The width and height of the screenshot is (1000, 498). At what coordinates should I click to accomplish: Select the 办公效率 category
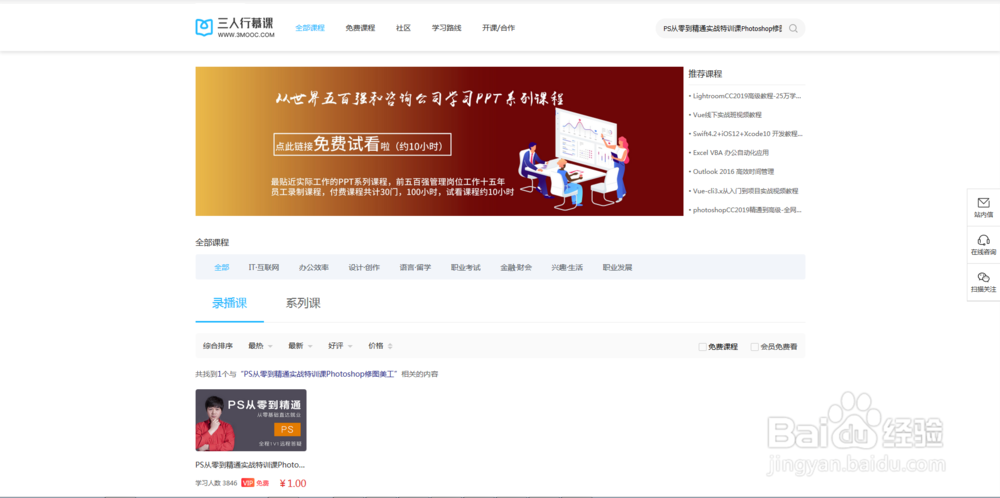pos(314,267)
